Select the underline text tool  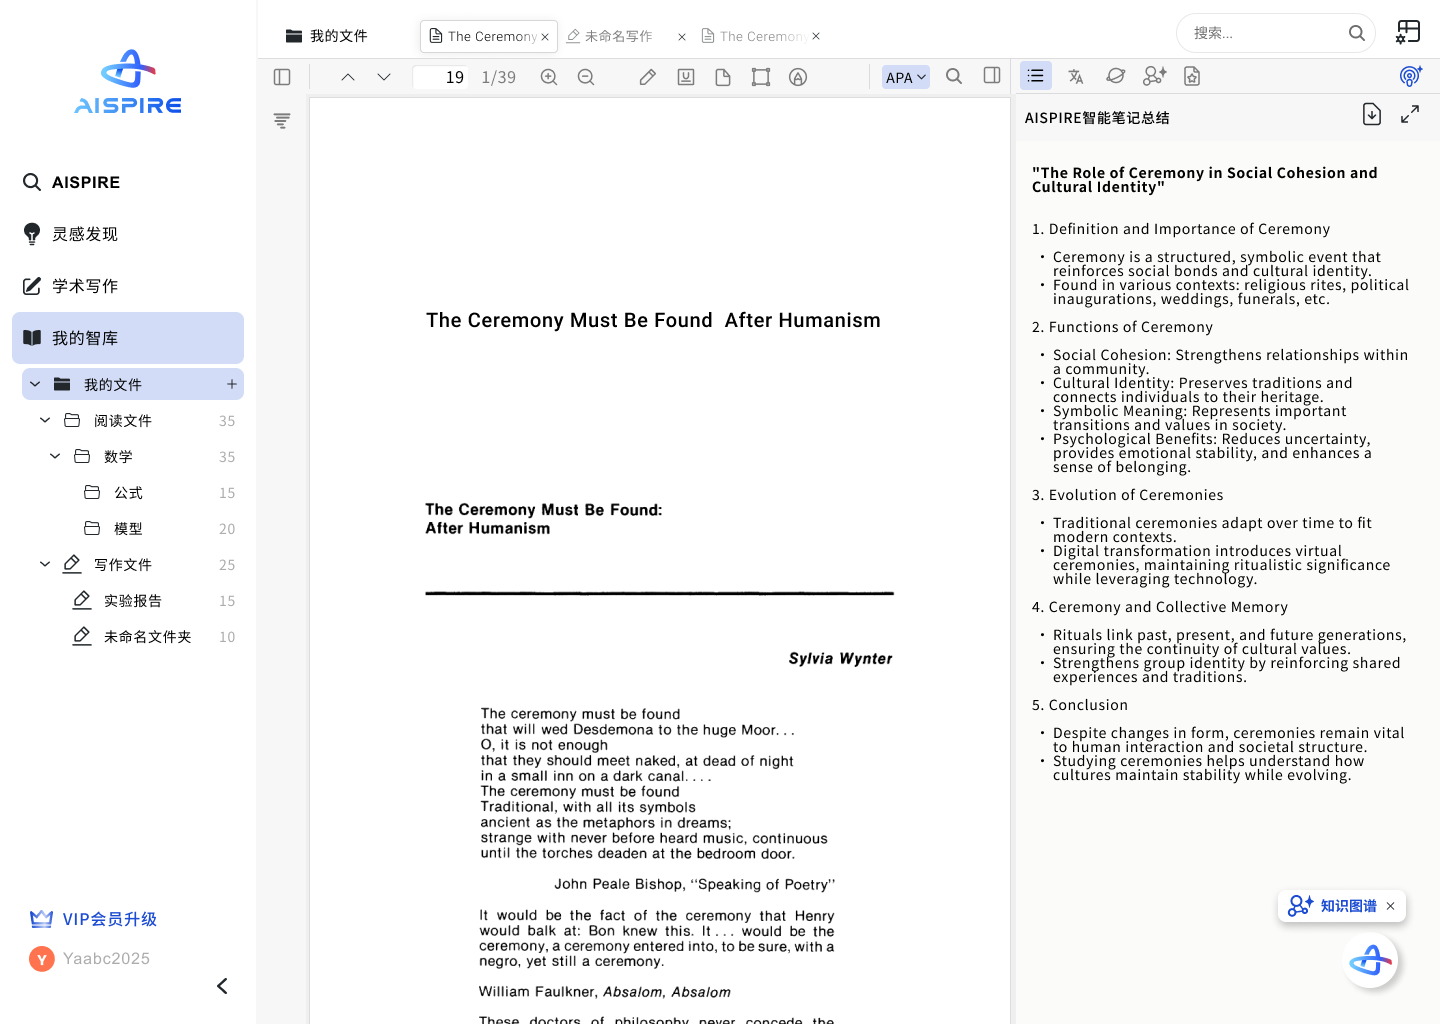[x=686, y=77]
